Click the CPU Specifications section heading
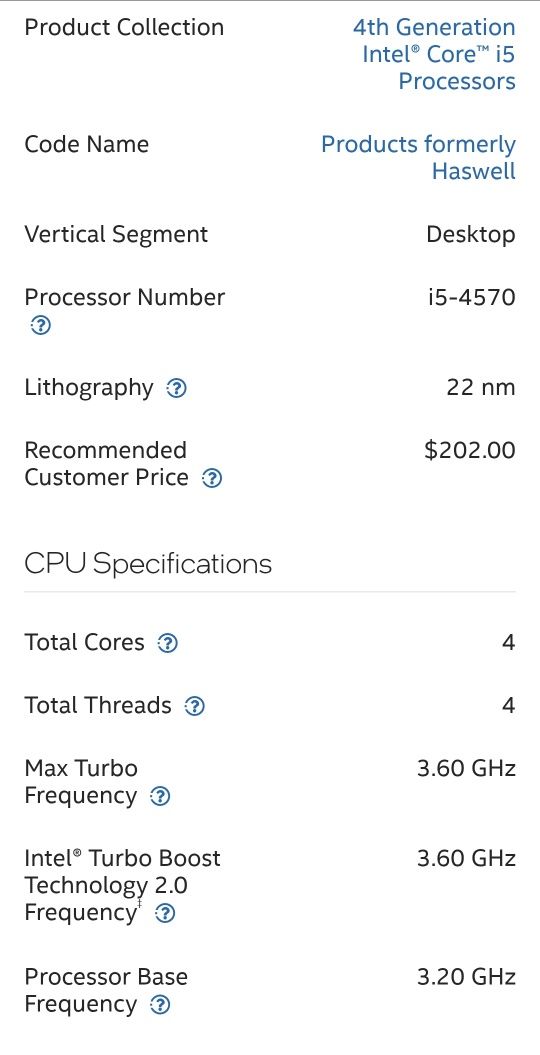Screen dimensions: 540x1055 [148, 563]
